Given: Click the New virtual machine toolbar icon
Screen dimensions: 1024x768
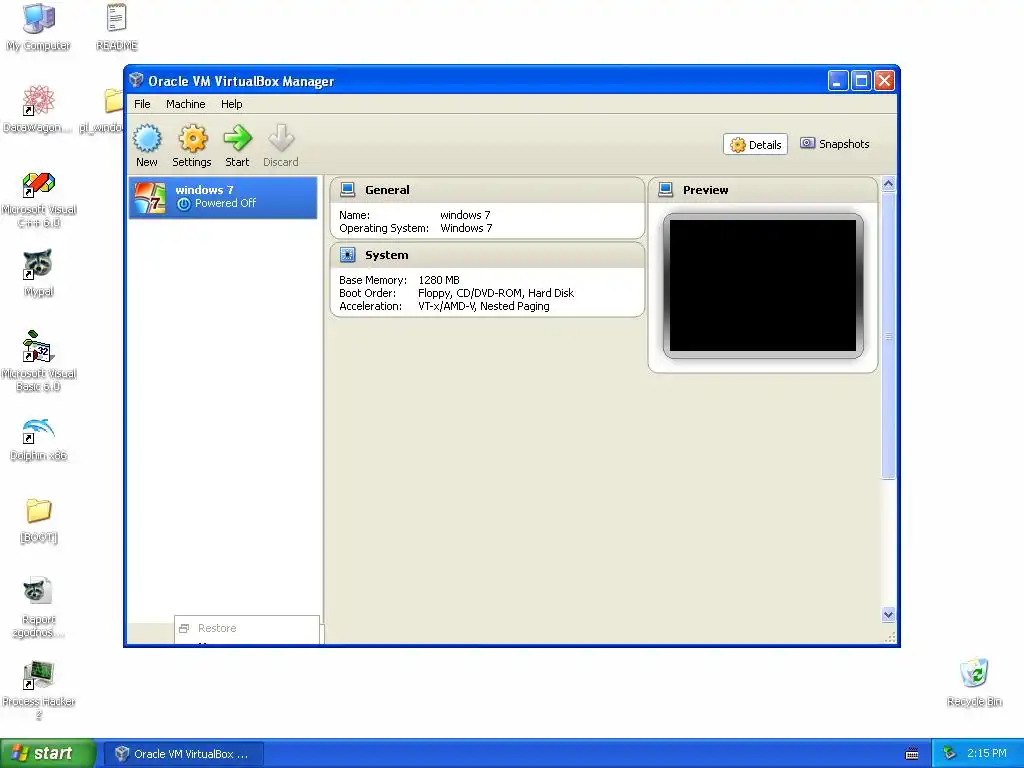Looking at the screenshot, I should tap(147, 138).
